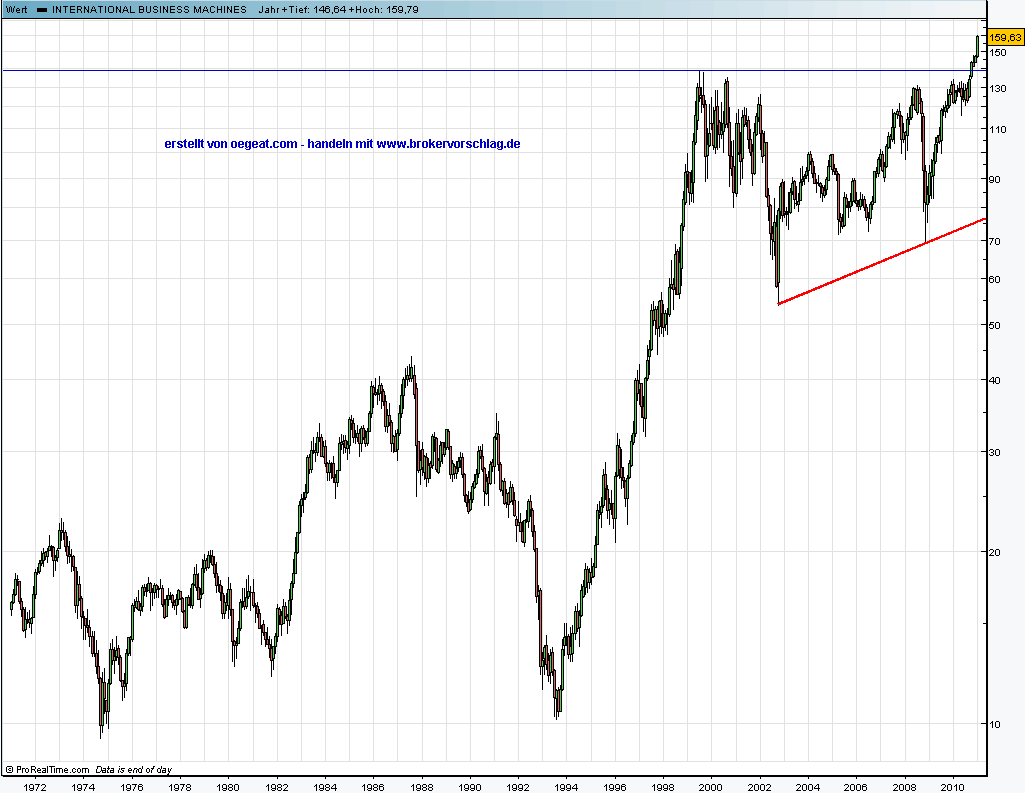Select the red rising trendline
1025x793 pixels.
(x=882, y=262)
